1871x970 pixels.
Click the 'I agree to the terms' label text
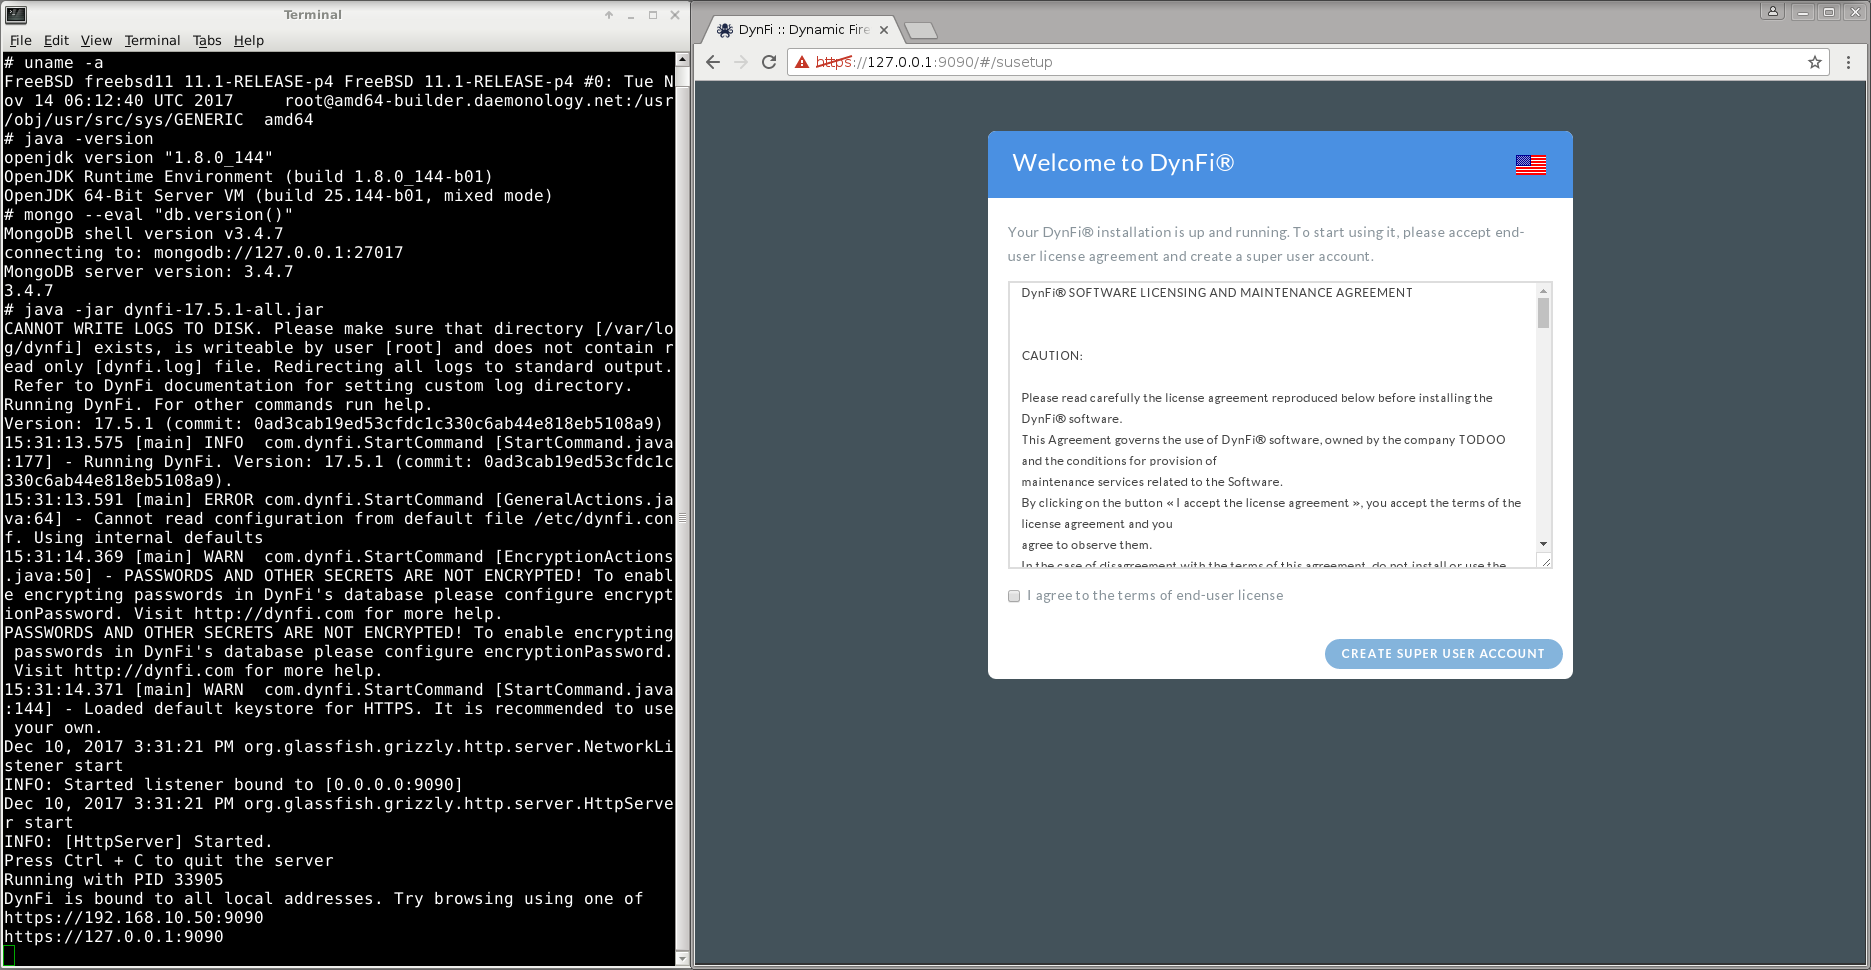click(1155, 596)
